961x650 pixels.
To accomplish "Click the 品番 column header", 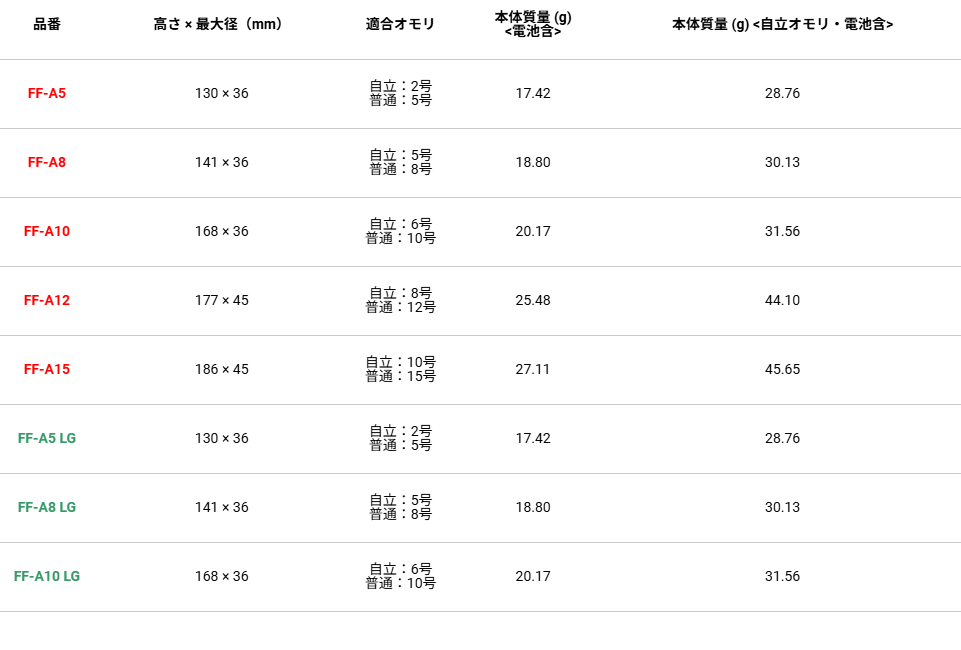I will click(47, 24).
